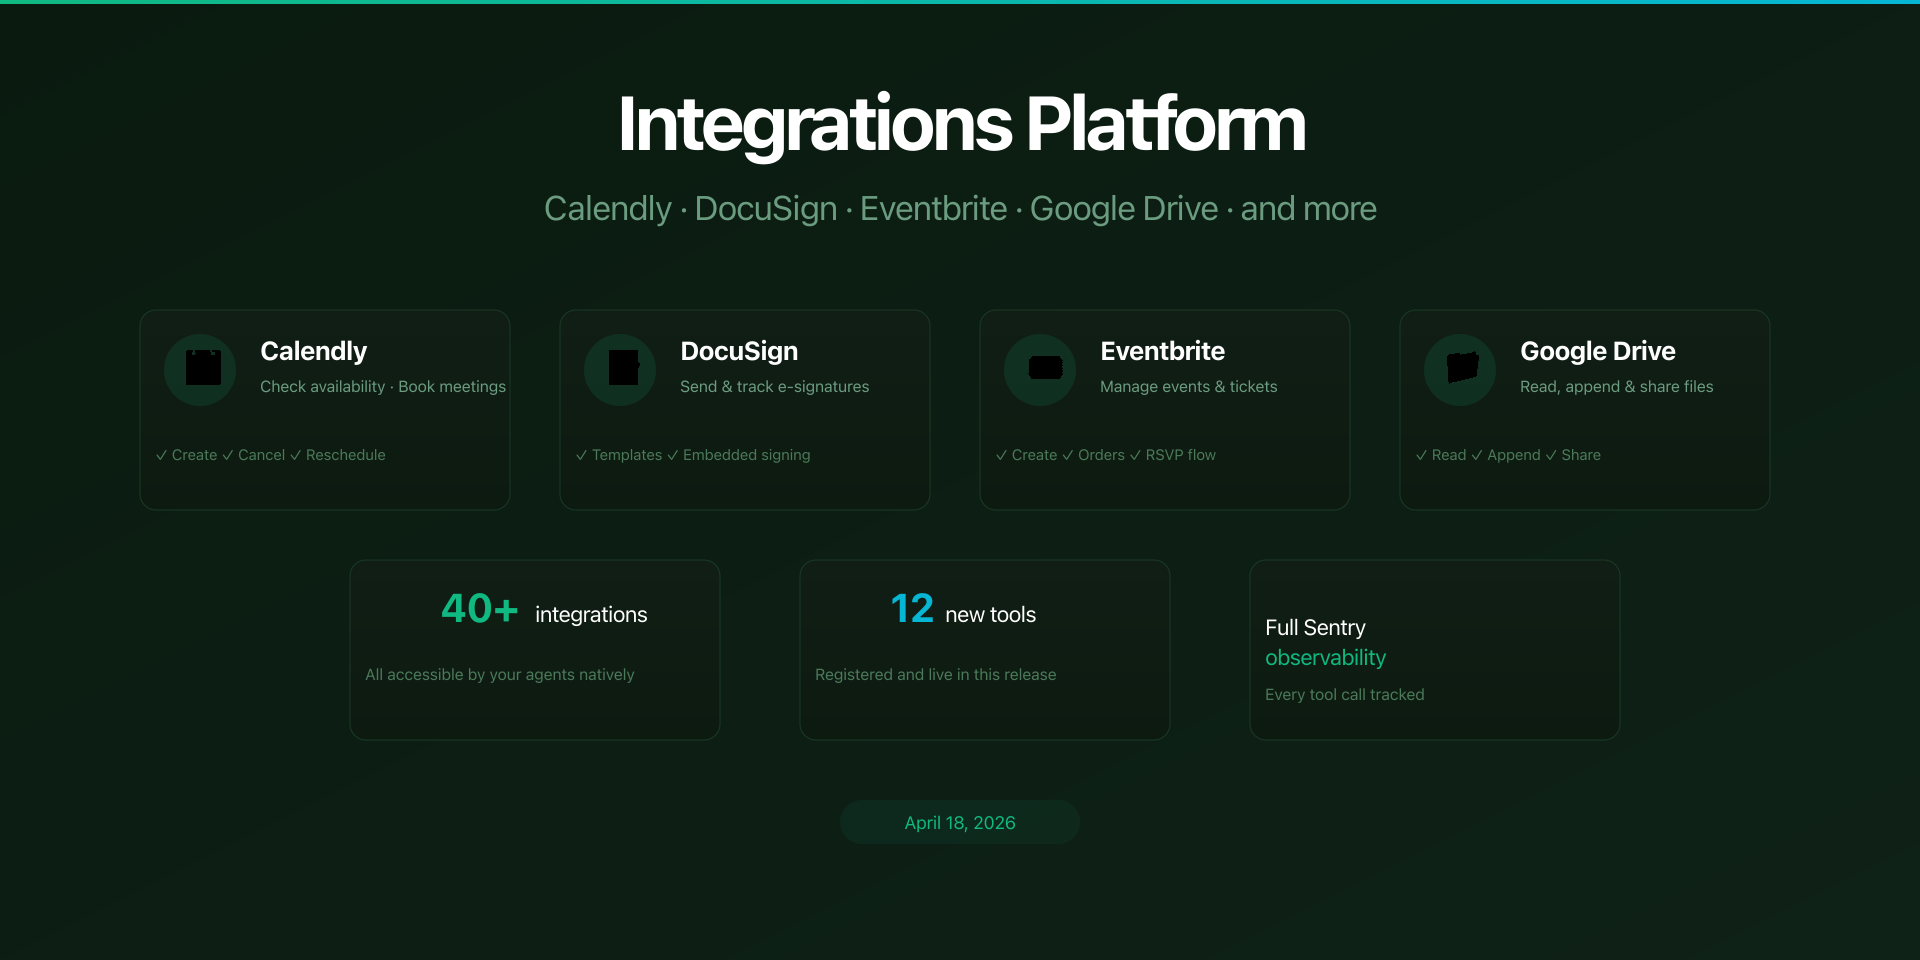This screenshot has width=1920, height=960.
Task: Click Eventbrite's 'Create Orders RSVP flow' line
Action: click(1105, 455)
